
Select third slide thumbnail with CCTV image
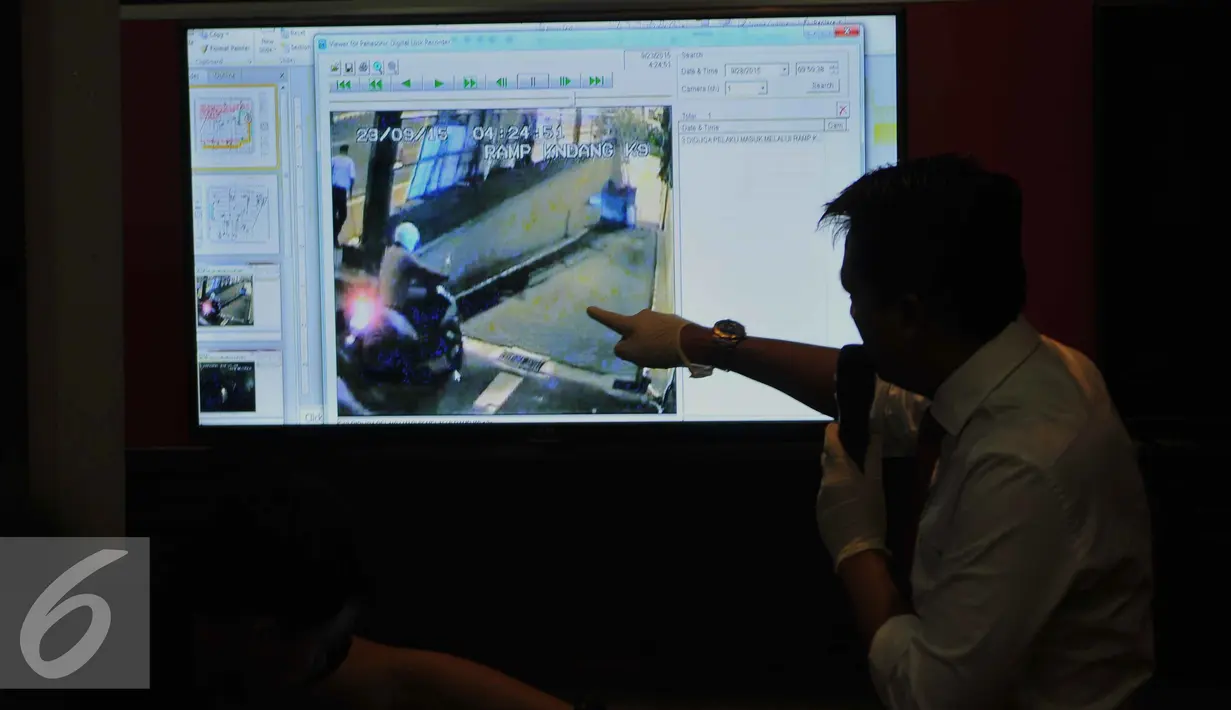tap(238, 301)
